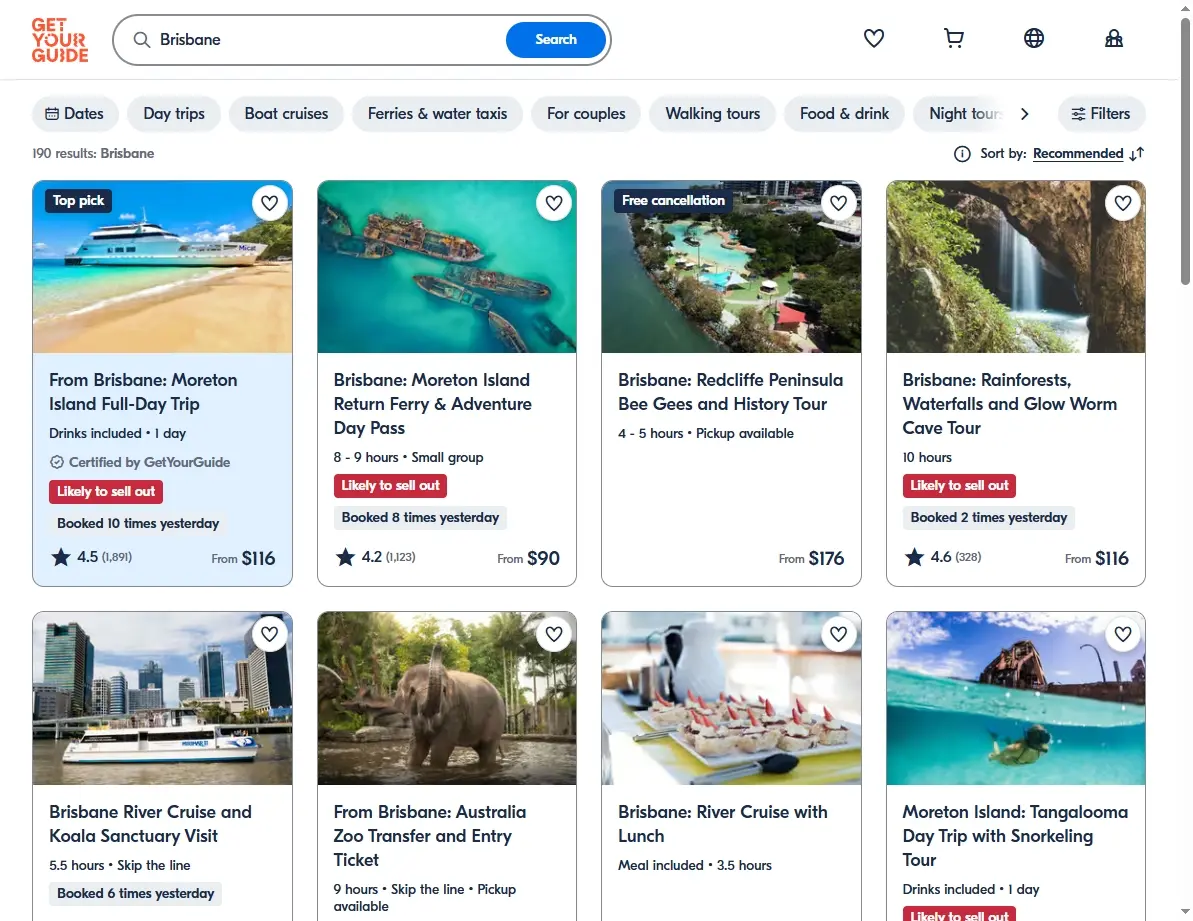Click 'Likely to sell out' on Return Ferry card
1193x921 pixels.
[390, 485]
